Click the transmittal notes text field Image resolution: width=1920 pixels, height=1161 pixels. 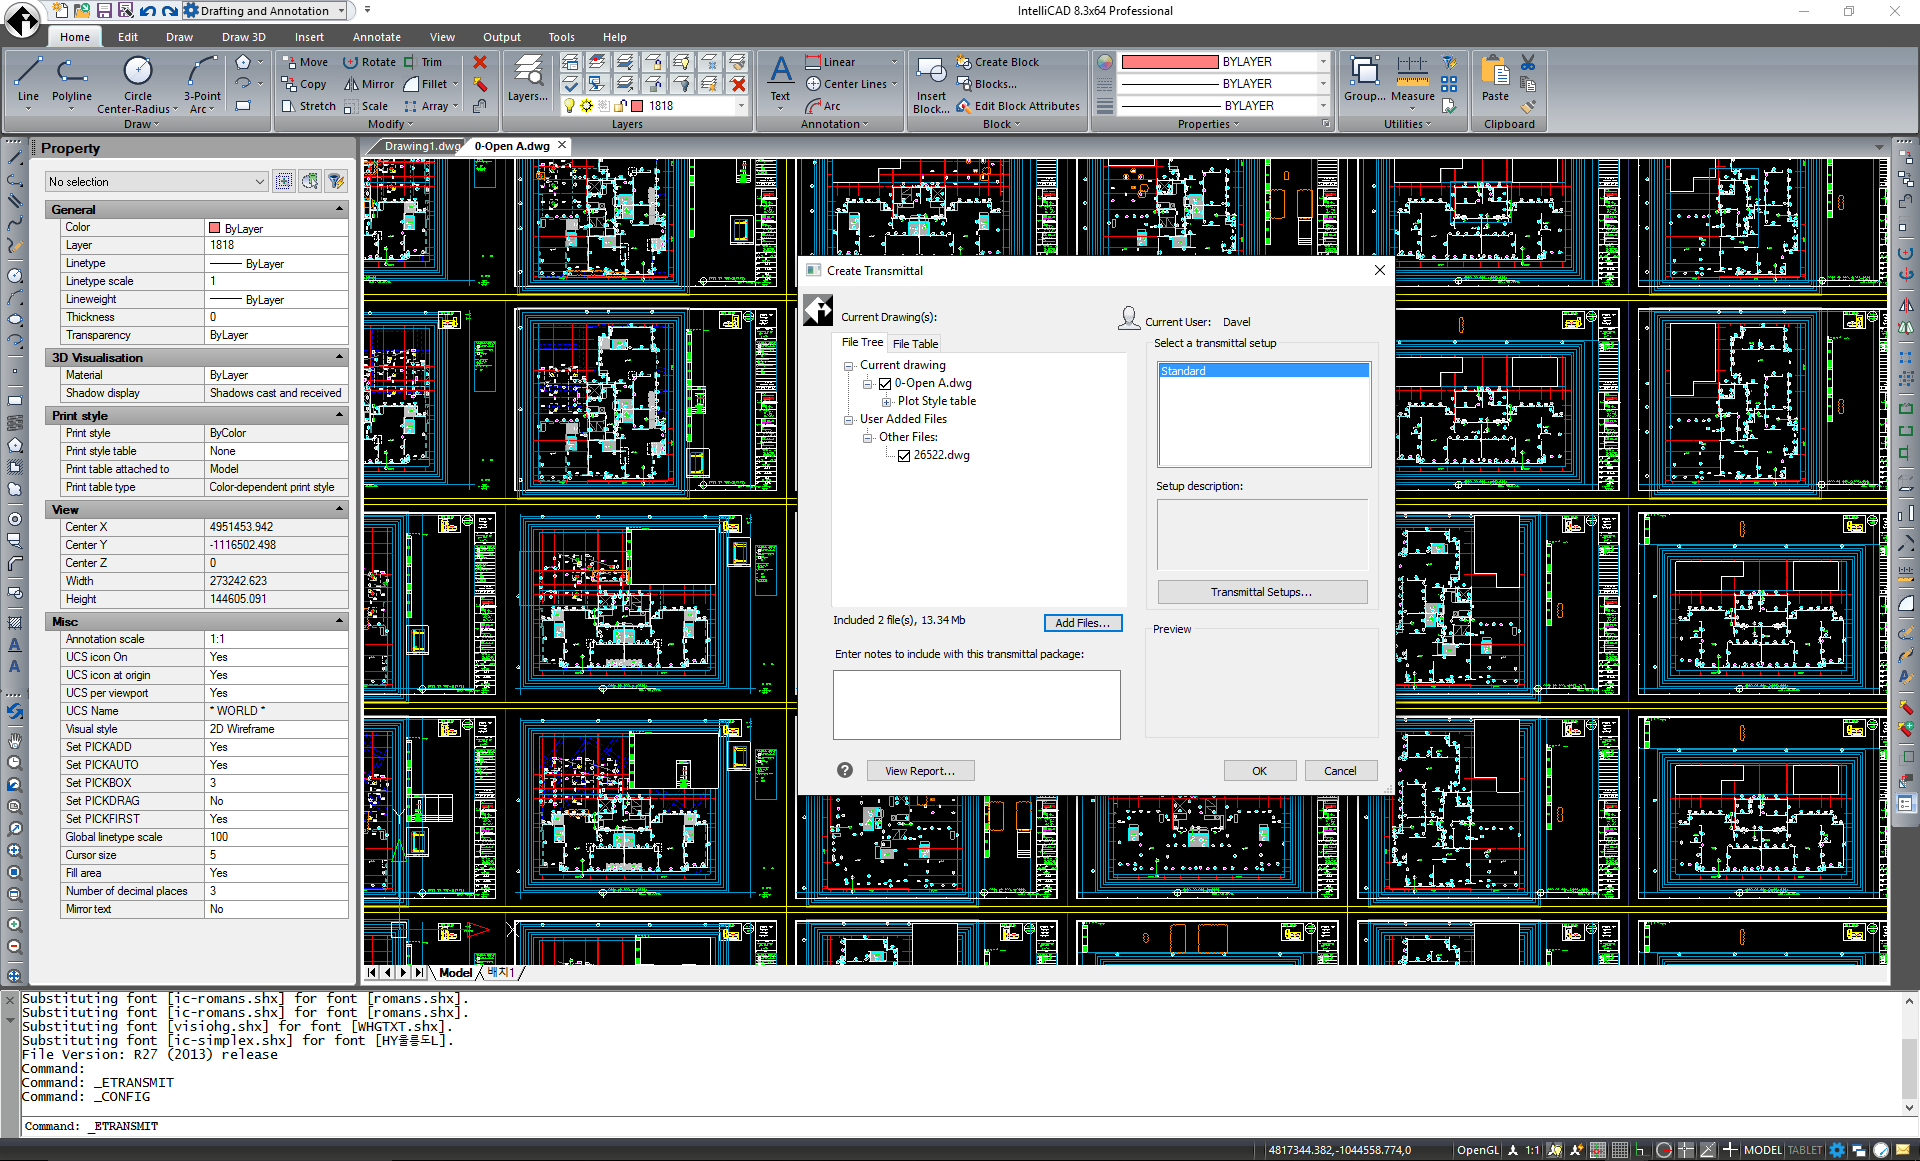click(x=976, y=704)
